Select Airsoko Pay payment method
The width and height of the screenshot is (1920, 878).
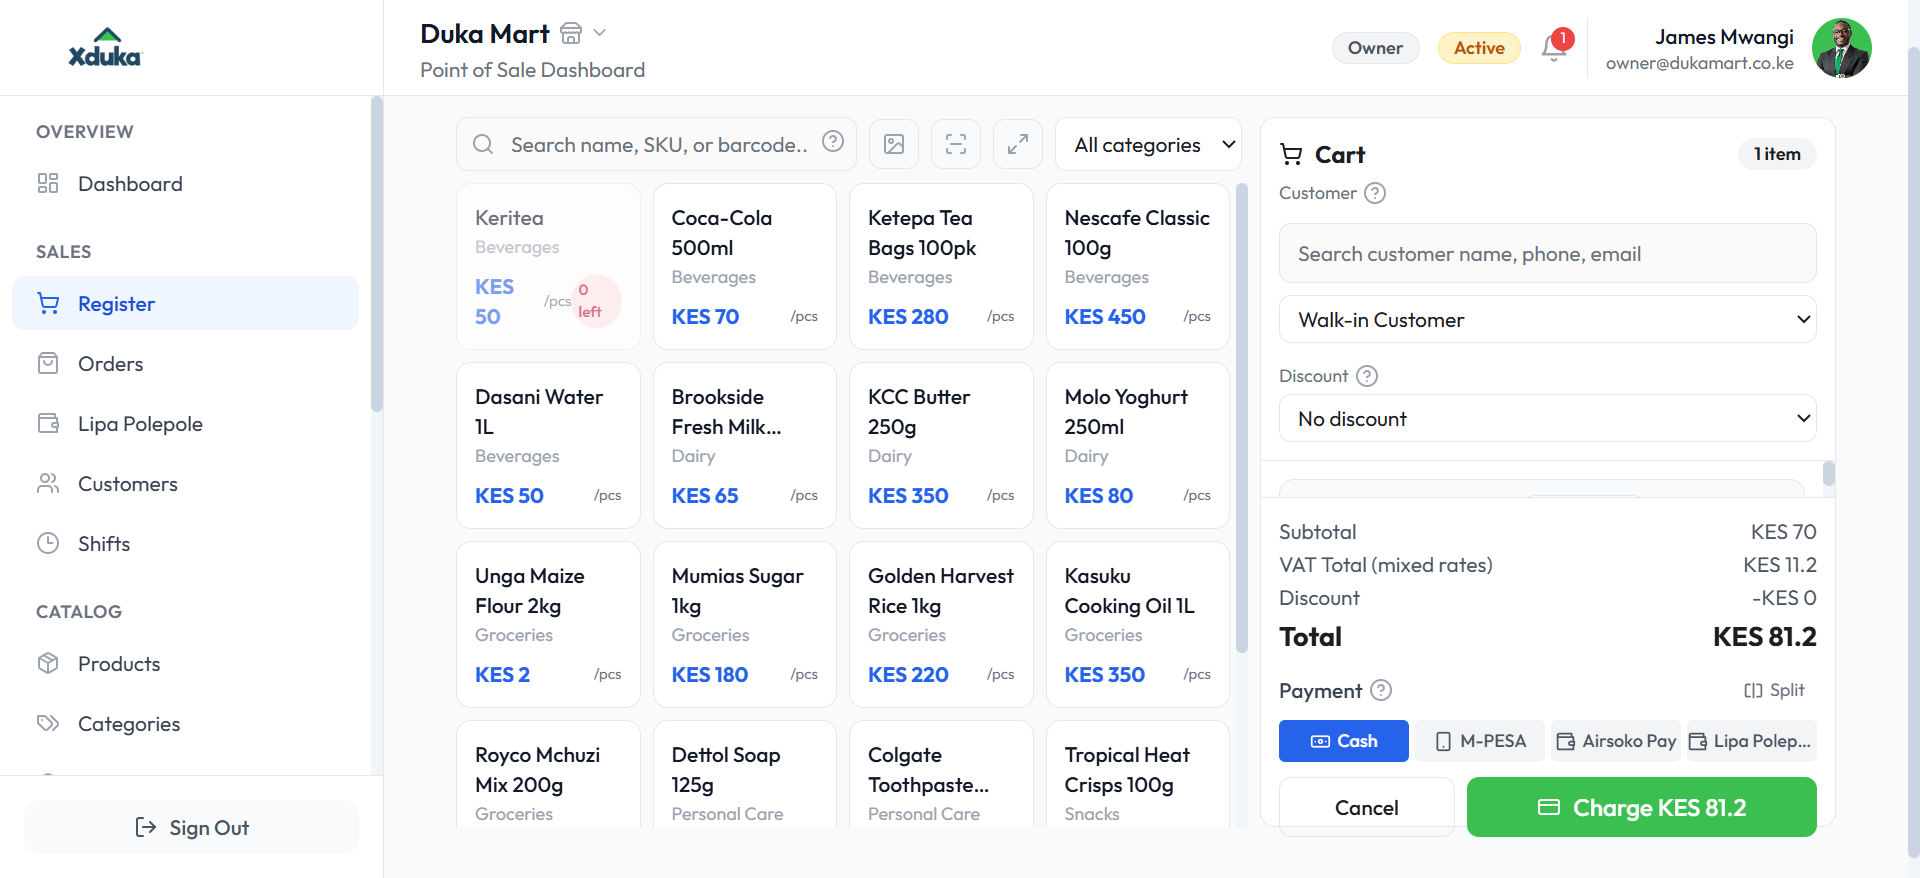tap(1616, 741)
